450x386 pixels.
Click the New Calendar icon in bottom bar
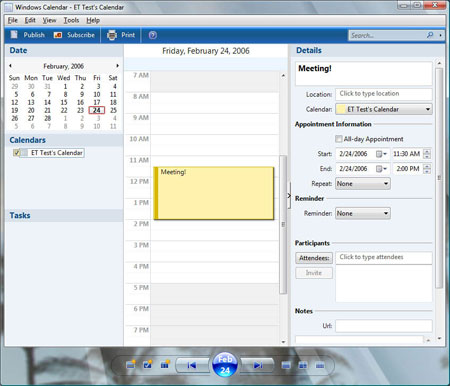point(164,365)
